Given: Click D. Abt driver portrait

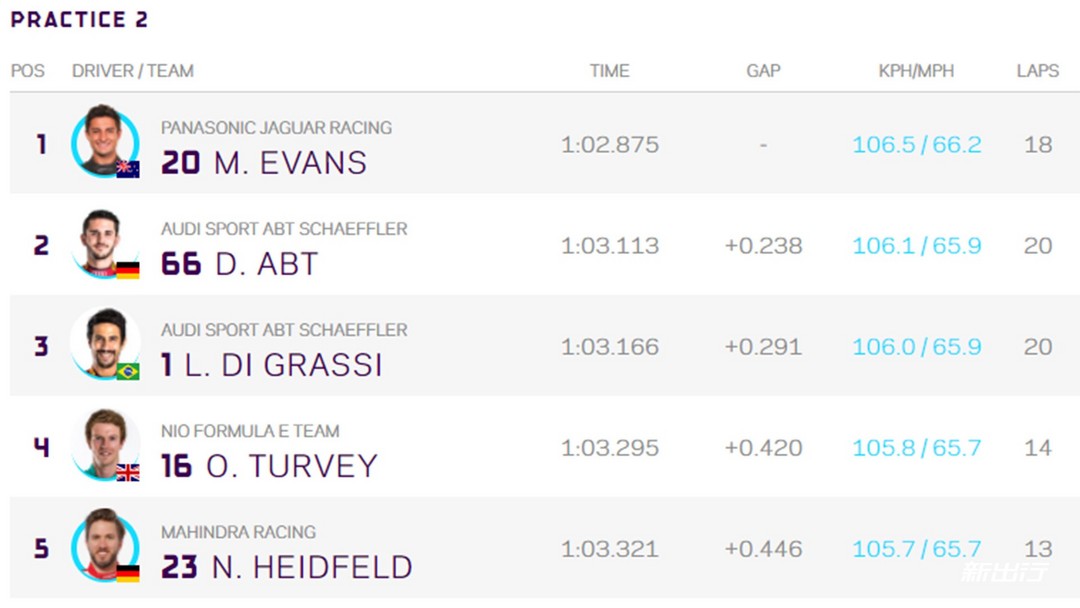Looking at the screenshot, I should coord(105,242).
